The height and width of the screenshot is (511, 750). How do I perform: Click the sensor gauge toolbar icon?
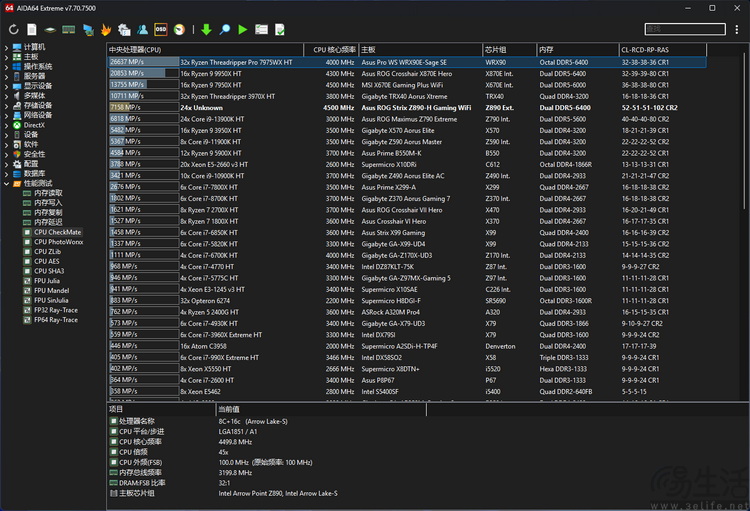click(x=179, y=30)
